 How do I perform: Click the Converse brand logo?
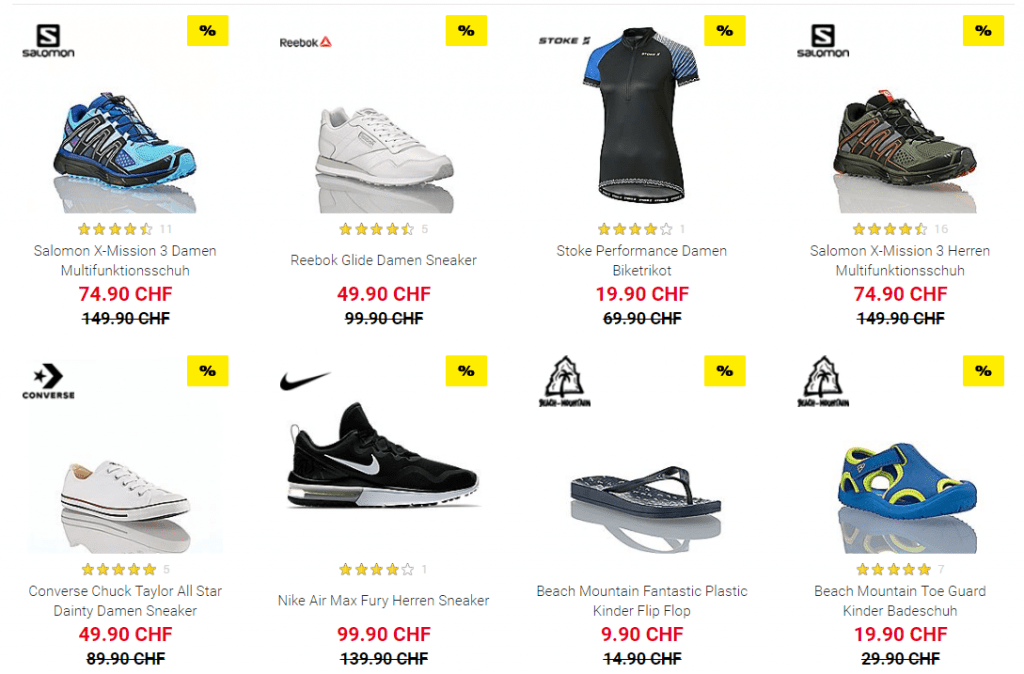click(48, 381)
